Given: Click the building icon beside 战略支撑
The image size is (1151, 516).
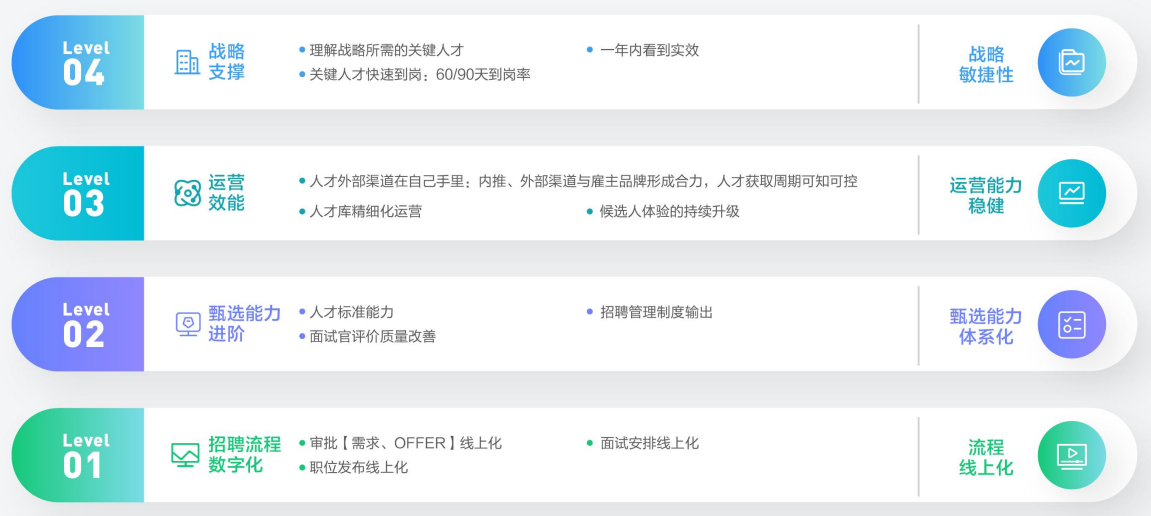Looking at the screenshot, I should tap(187, 62).
